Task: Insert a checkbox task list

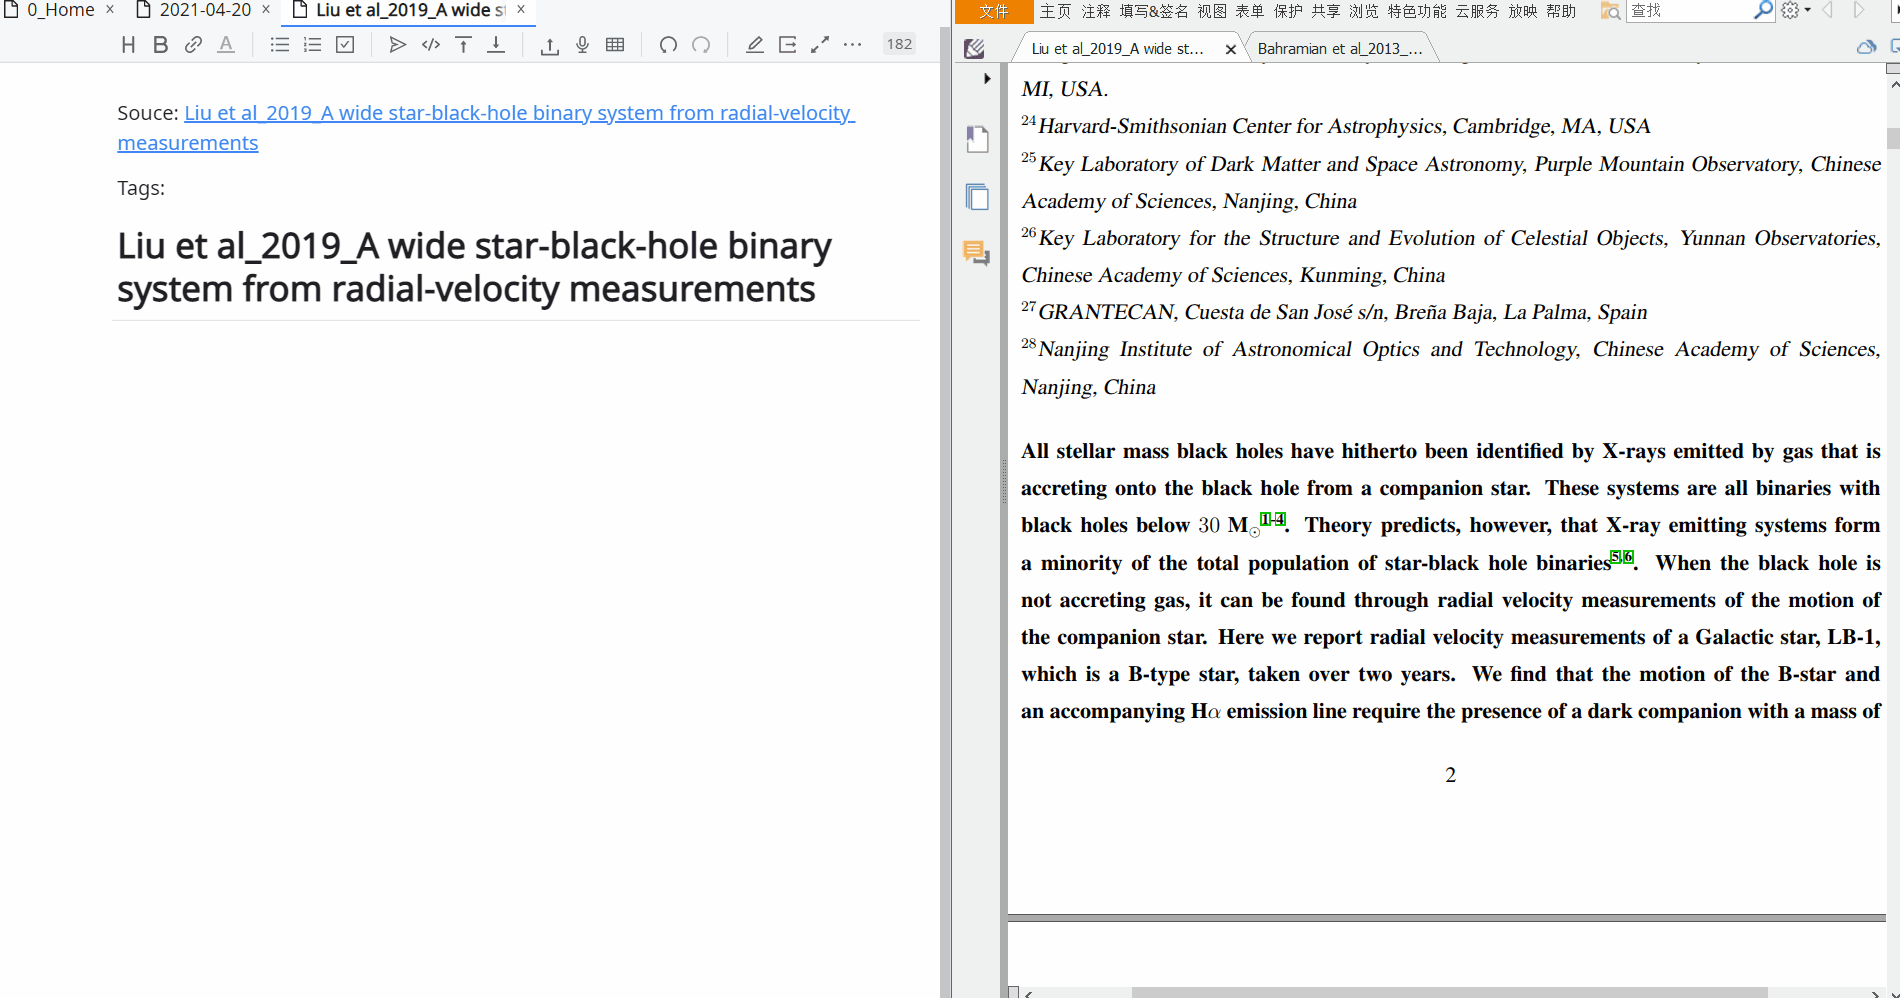Action: coord(345,45)
